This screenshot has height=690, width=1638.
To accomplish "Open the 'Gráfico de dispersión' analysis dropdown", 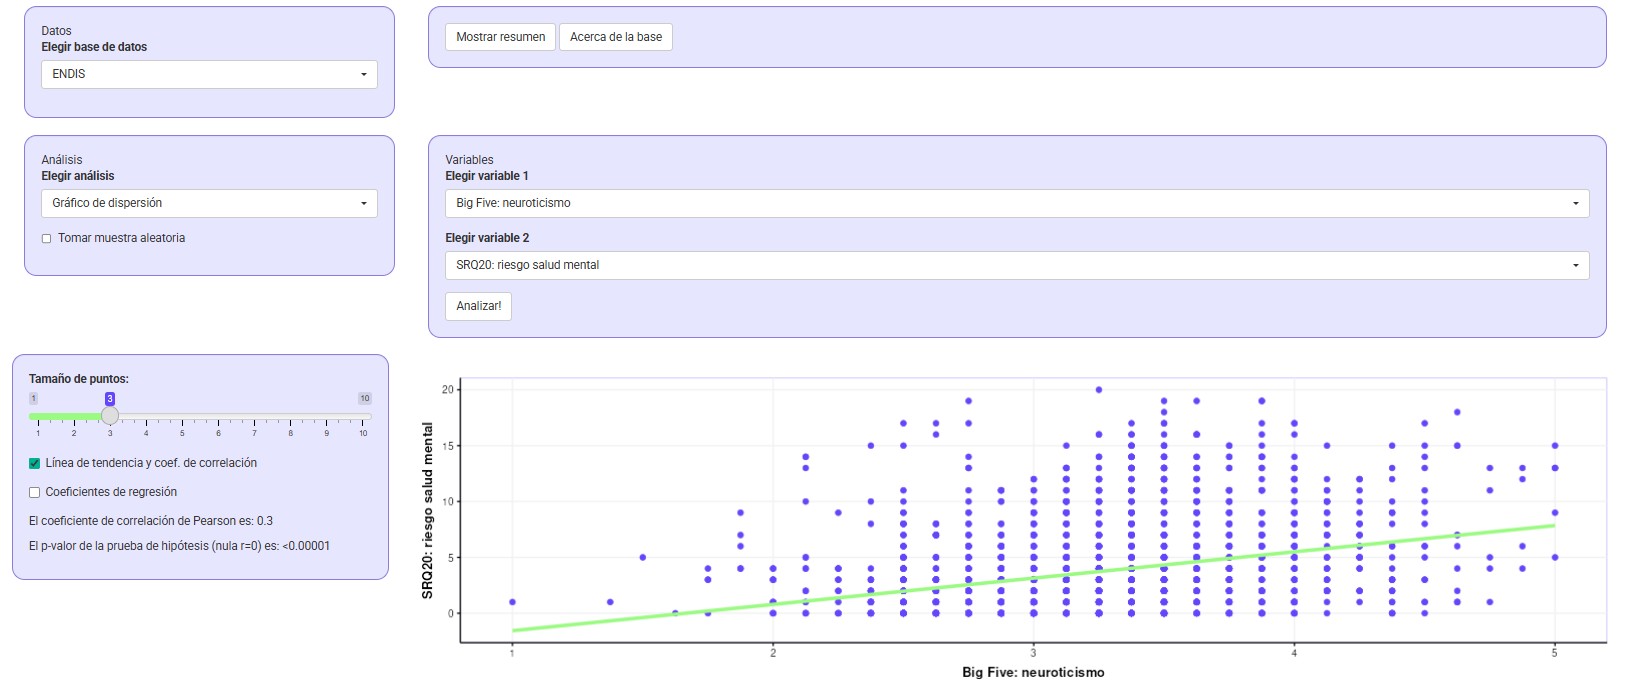I will tap(209, 203).
